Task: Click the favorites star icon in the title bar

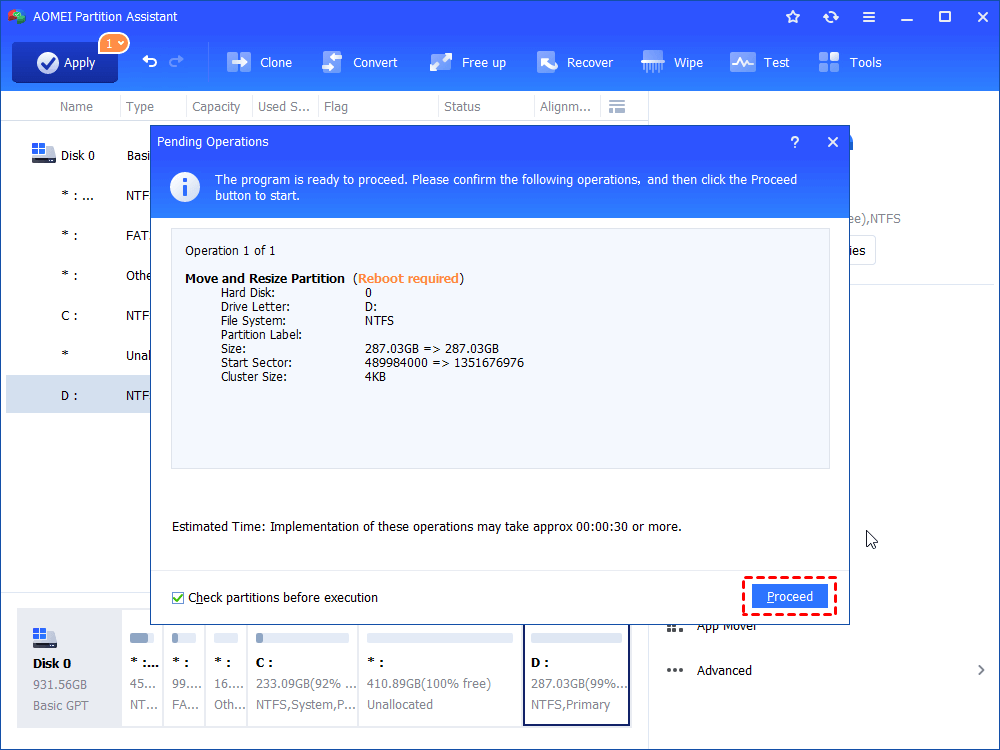Action: (793, 17)
